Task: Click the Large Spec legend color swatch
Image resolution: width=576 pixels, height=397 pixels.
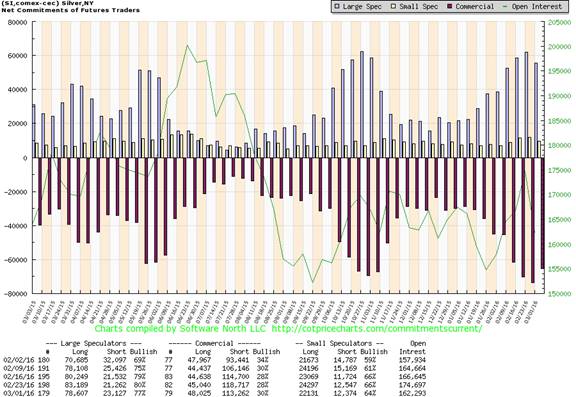Action: 337,6
